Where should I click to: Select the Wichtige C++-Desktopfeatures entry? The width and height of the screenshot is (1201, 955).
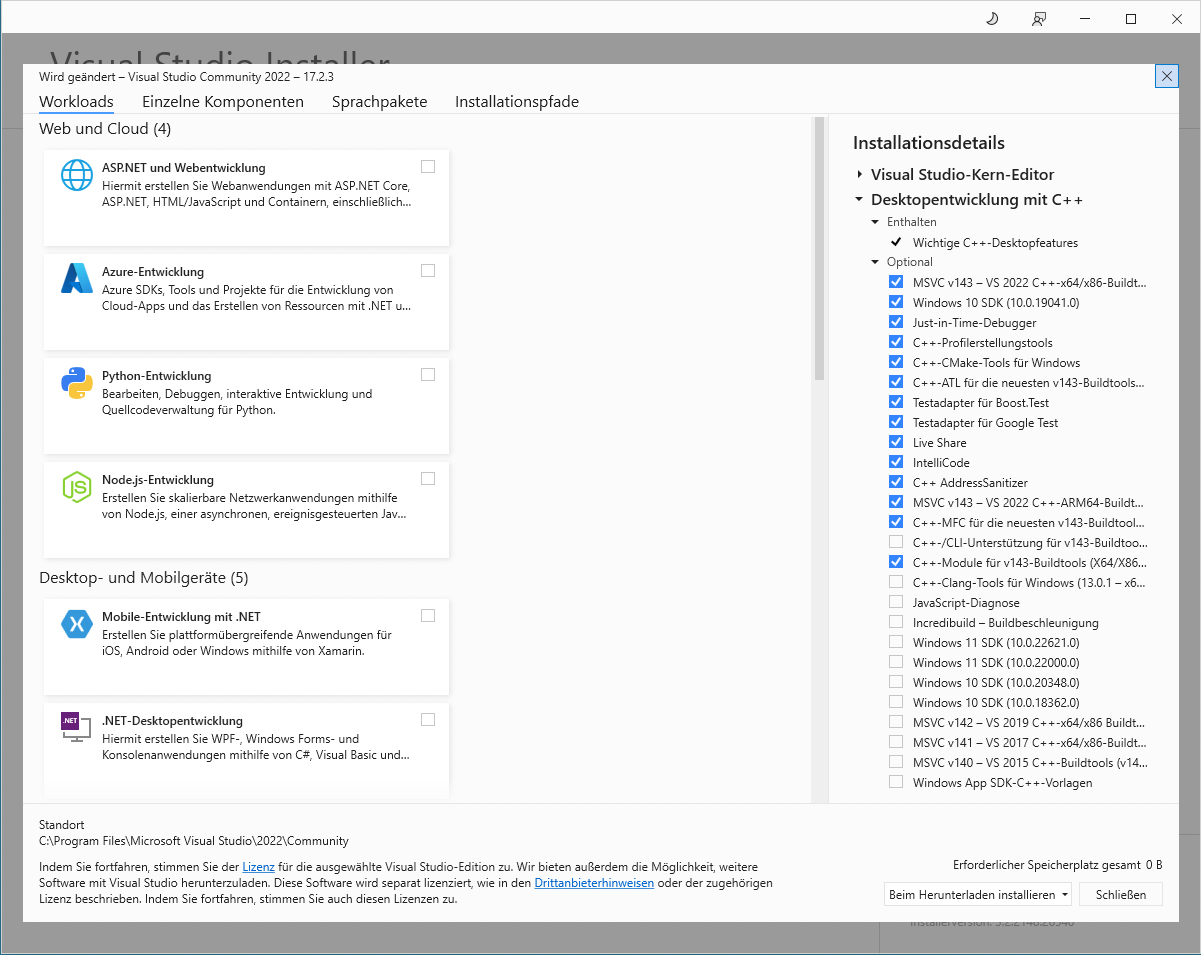[995, 242]
